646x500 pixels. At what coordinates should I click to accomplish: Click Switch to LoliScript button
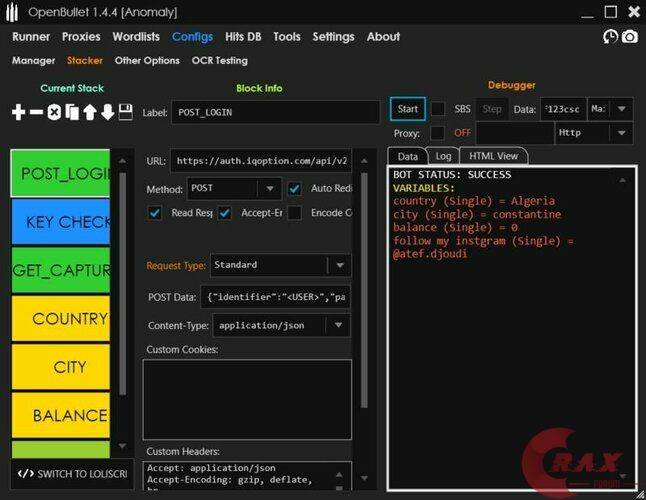pyautogui.click(x=73, y=474)
